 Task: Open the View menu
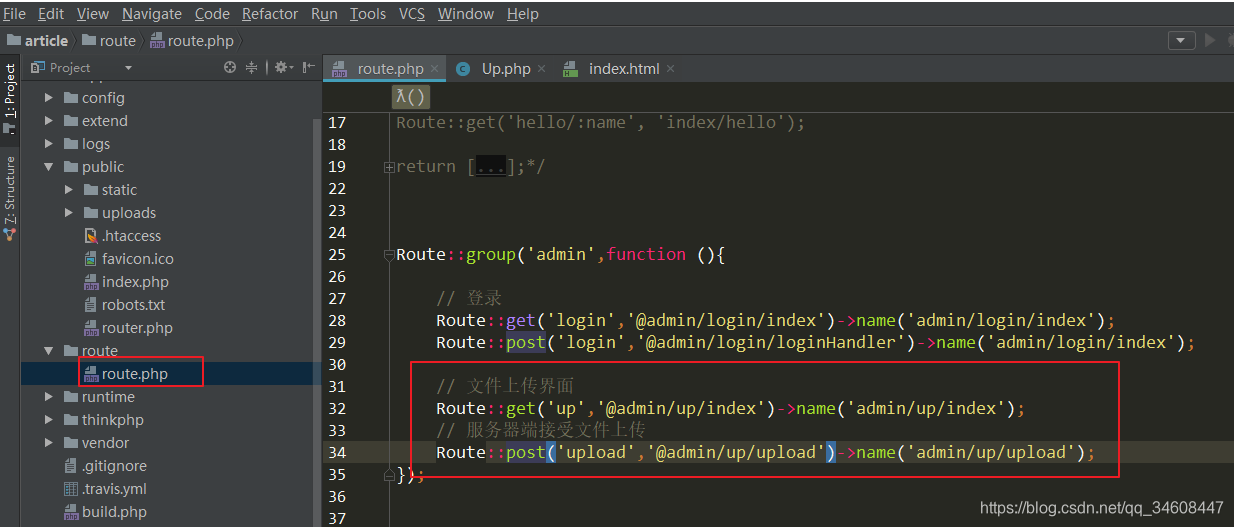[93, 14]
